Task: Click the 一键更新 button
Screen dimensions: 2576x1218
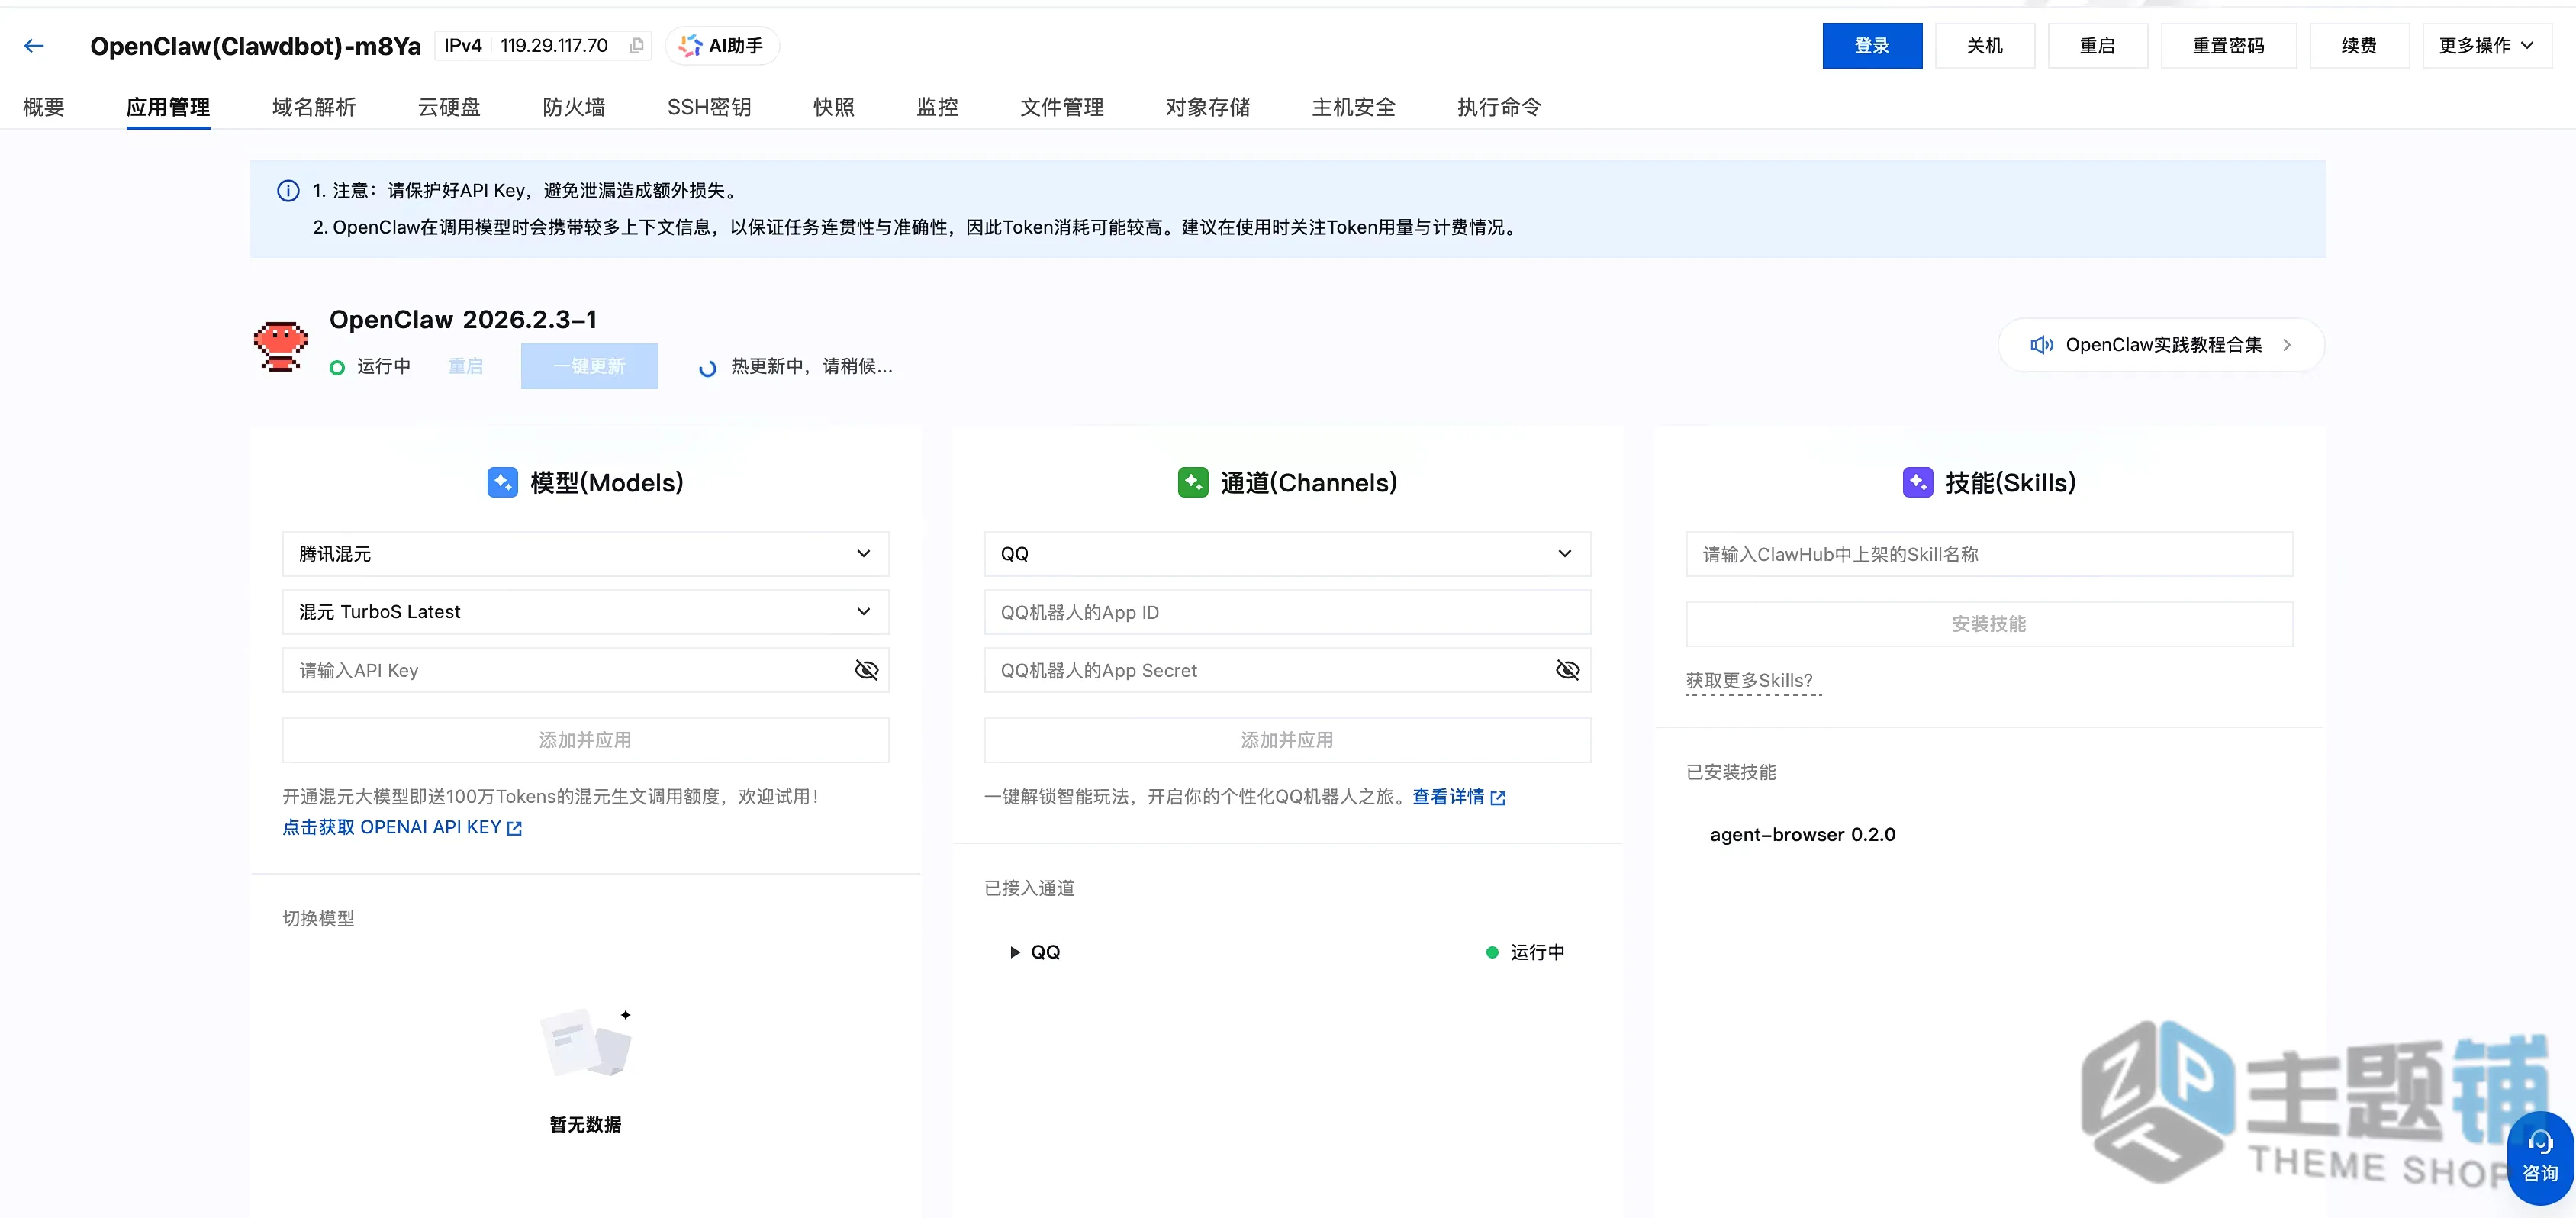Action: pyautogui.click(x=589, y=366)
